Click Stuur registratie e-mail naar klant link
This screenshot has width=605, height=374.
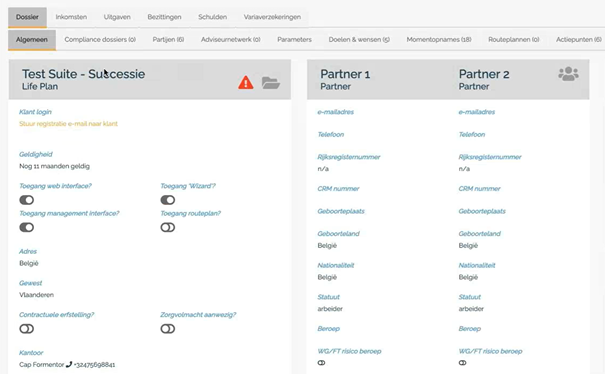tap(68, 124)
